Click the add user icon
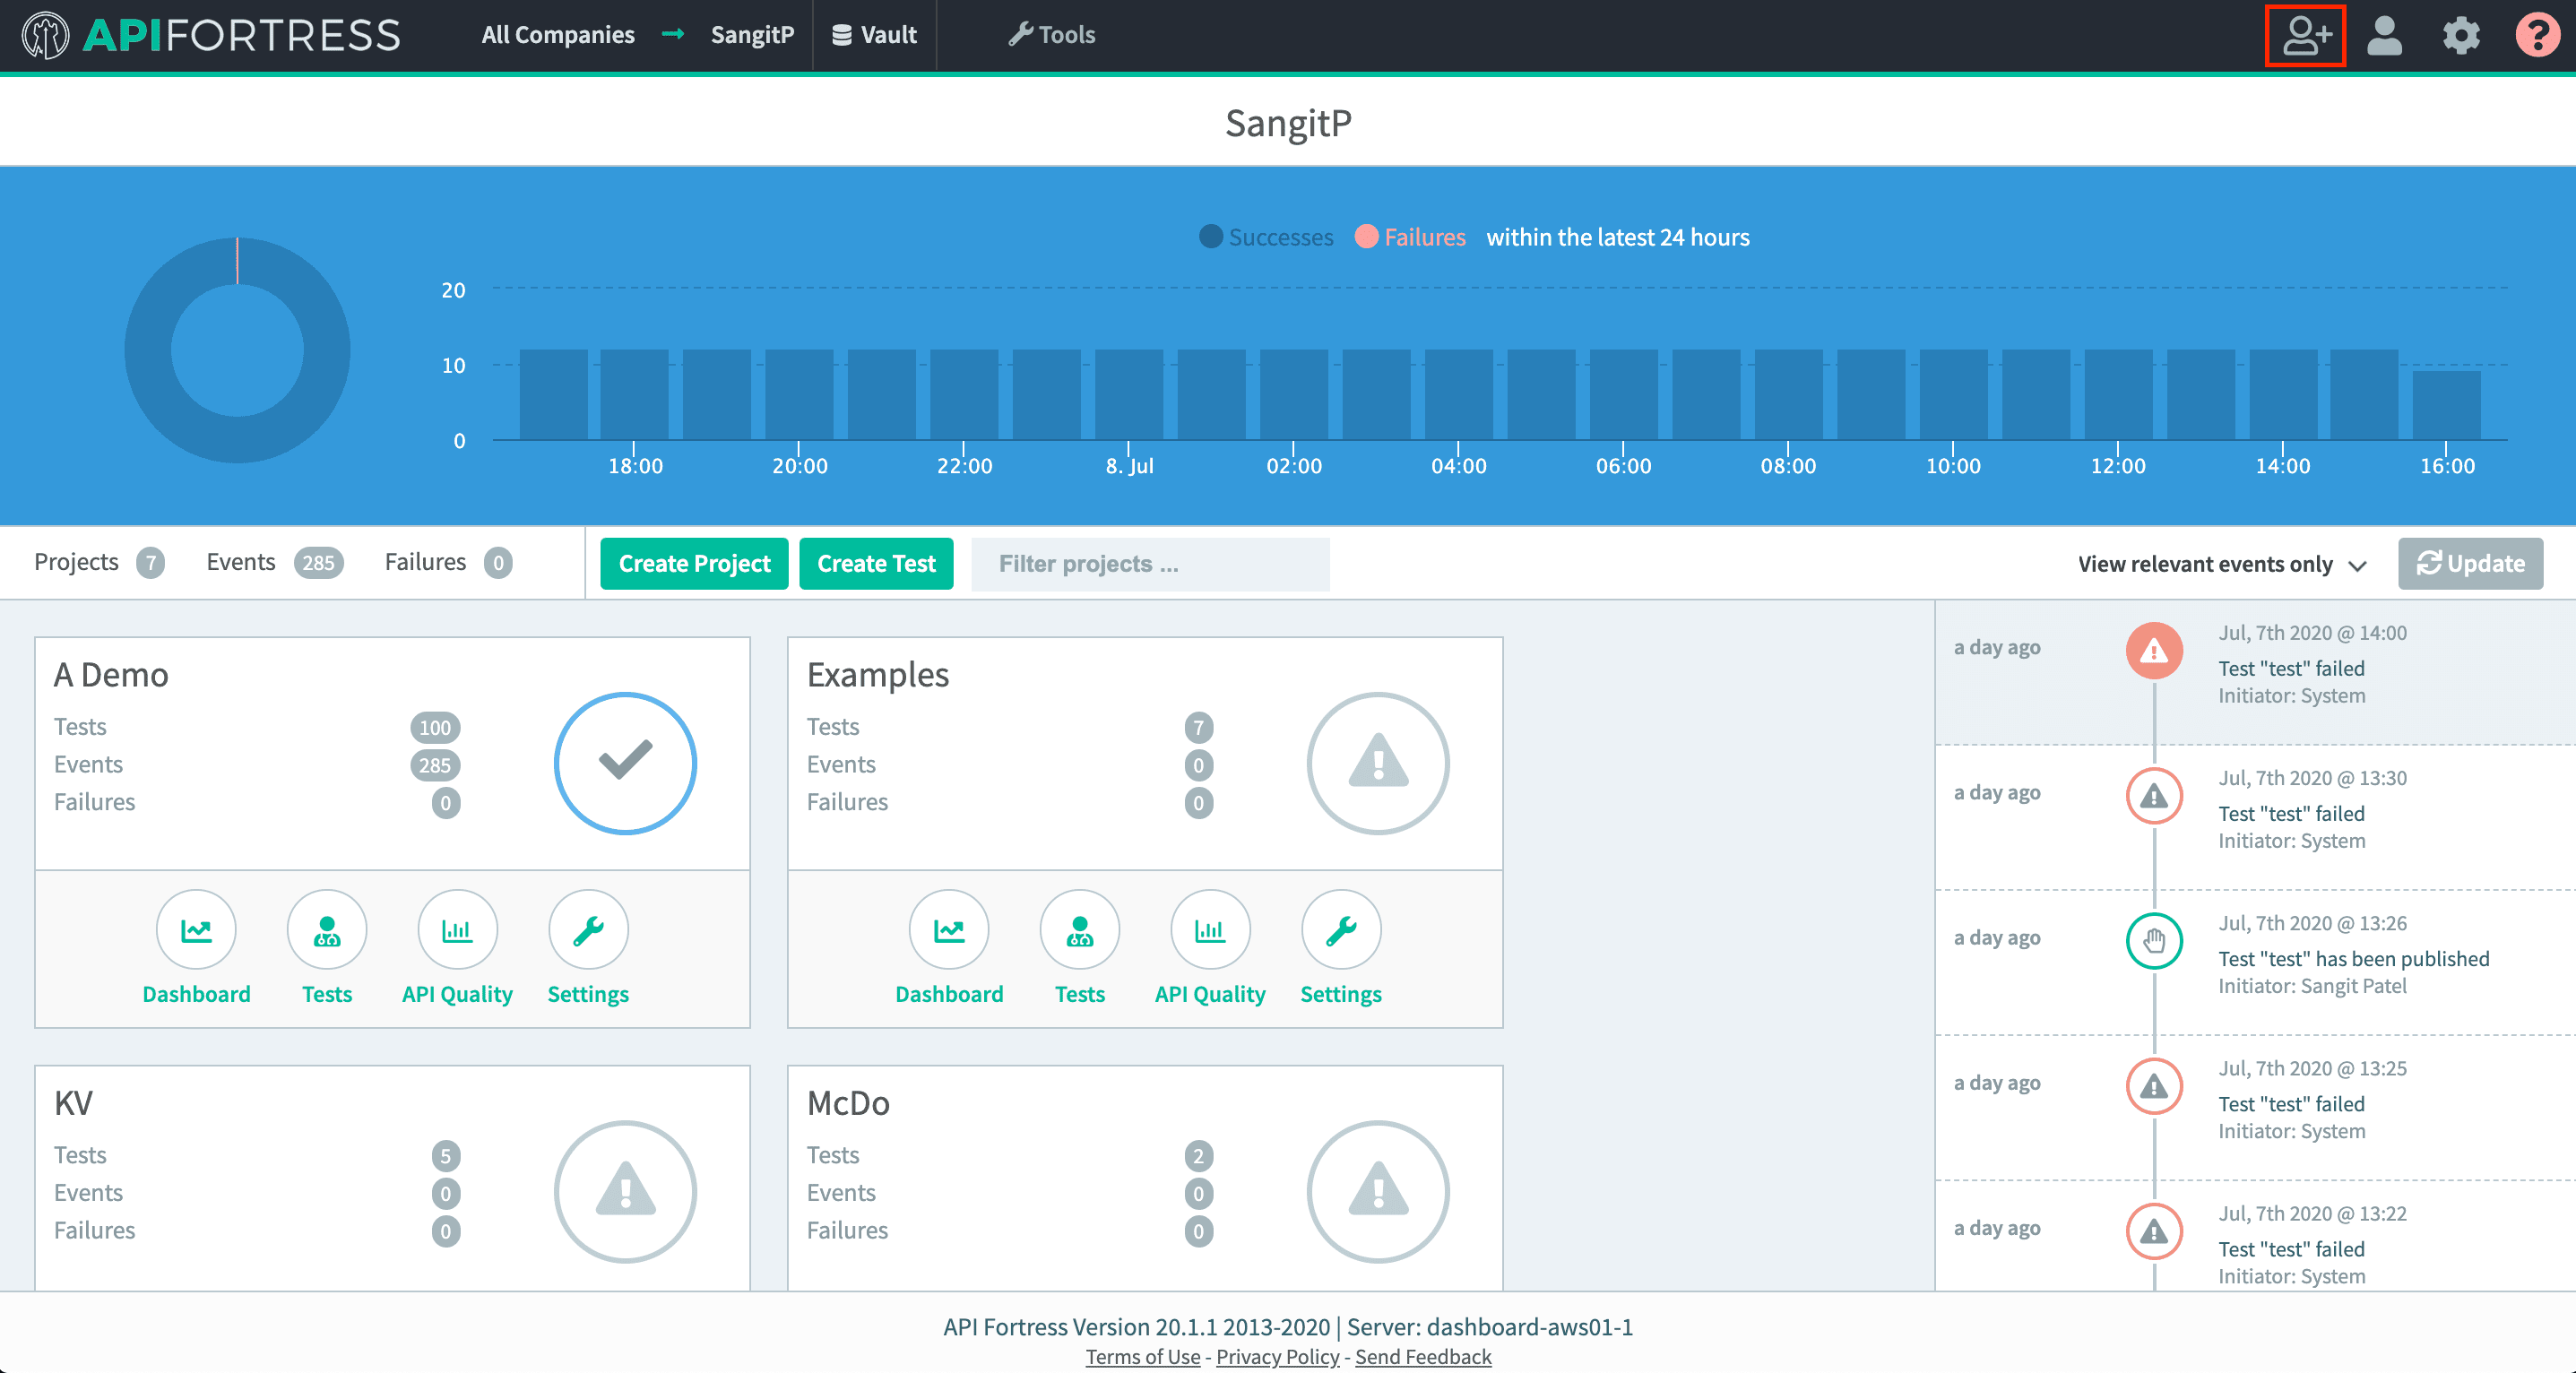The width and height of the screenshot is (2576, 1373). [2305, 36]
